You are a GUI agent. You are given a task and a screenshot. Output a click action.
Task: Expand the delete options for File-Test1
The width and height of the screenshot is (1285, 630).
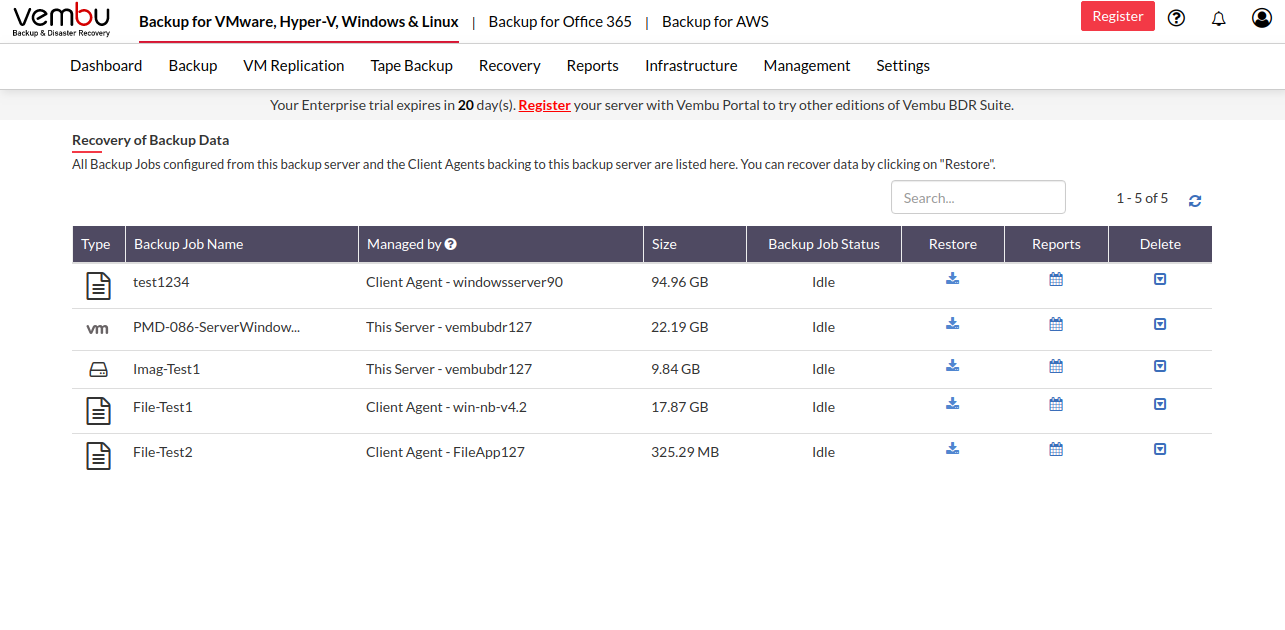tap(1160, 404)
